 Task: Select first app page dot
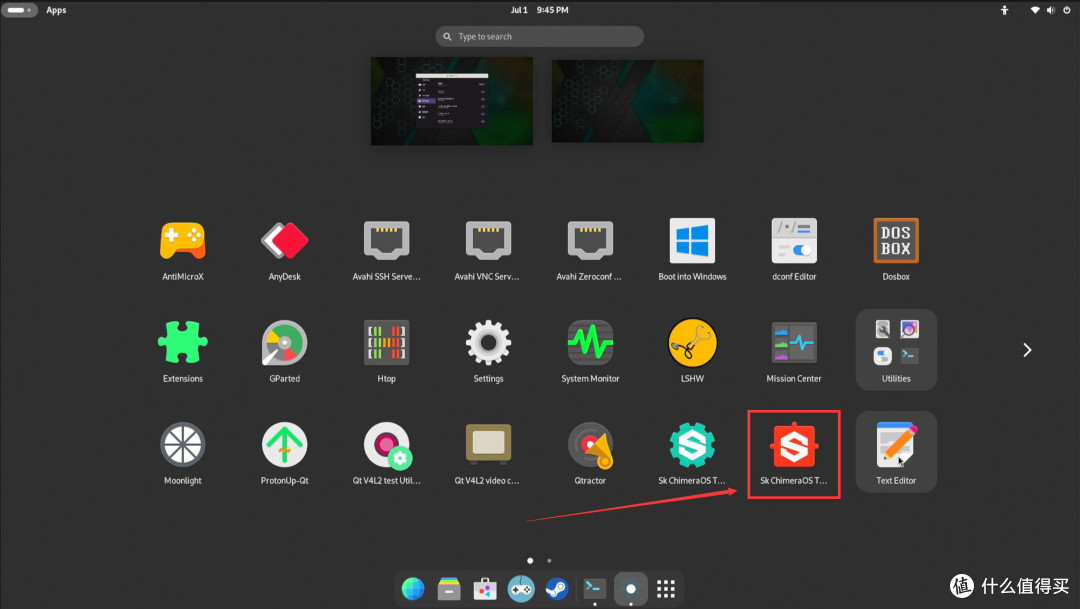click(530, 561)
